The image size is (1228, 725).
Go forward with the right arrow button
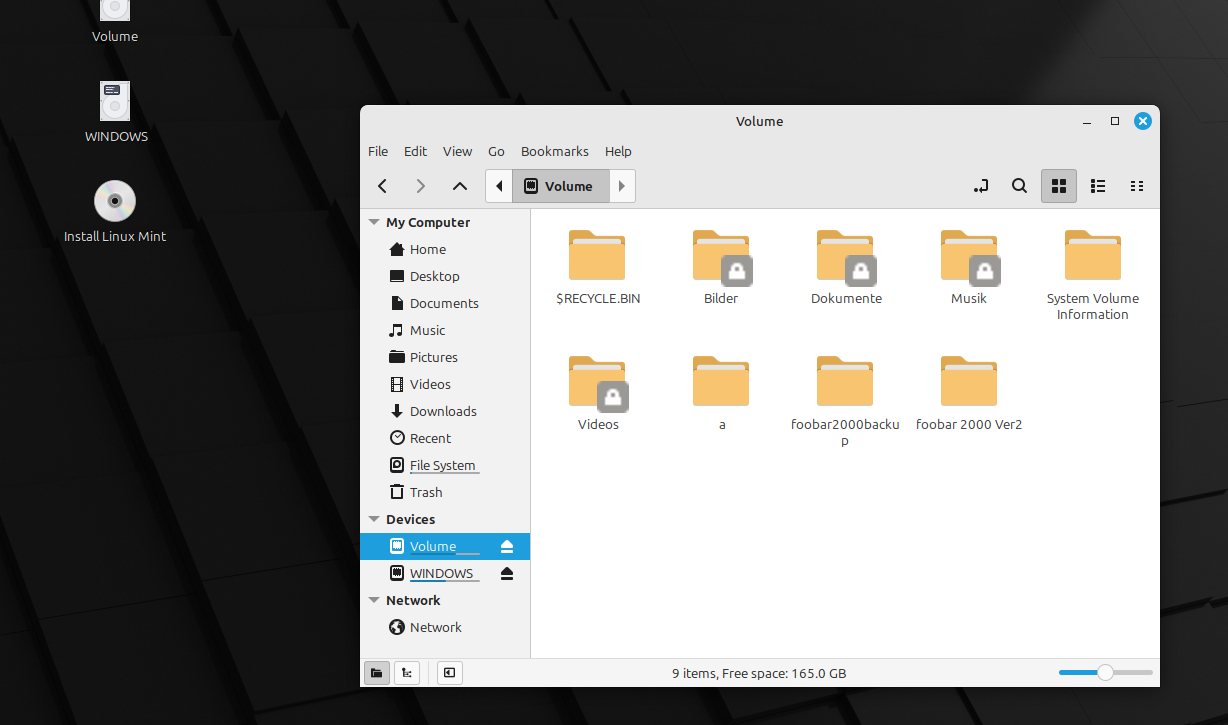click(x=421, y=186)
